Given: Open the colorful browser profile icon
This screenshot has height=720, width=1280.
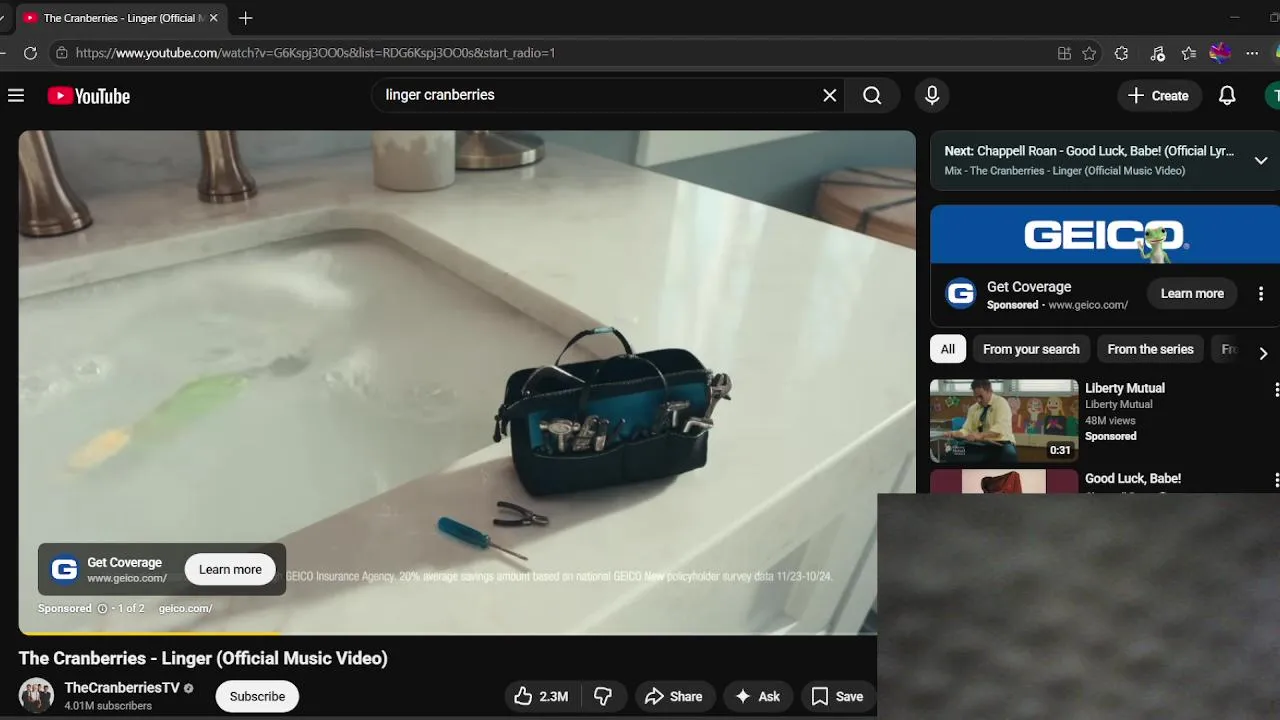Looking at the screenshot, I should 1220,53.
